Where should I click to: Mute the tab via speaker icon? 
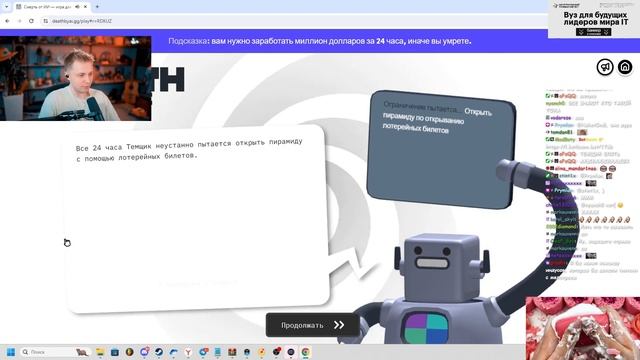(78, 7)
